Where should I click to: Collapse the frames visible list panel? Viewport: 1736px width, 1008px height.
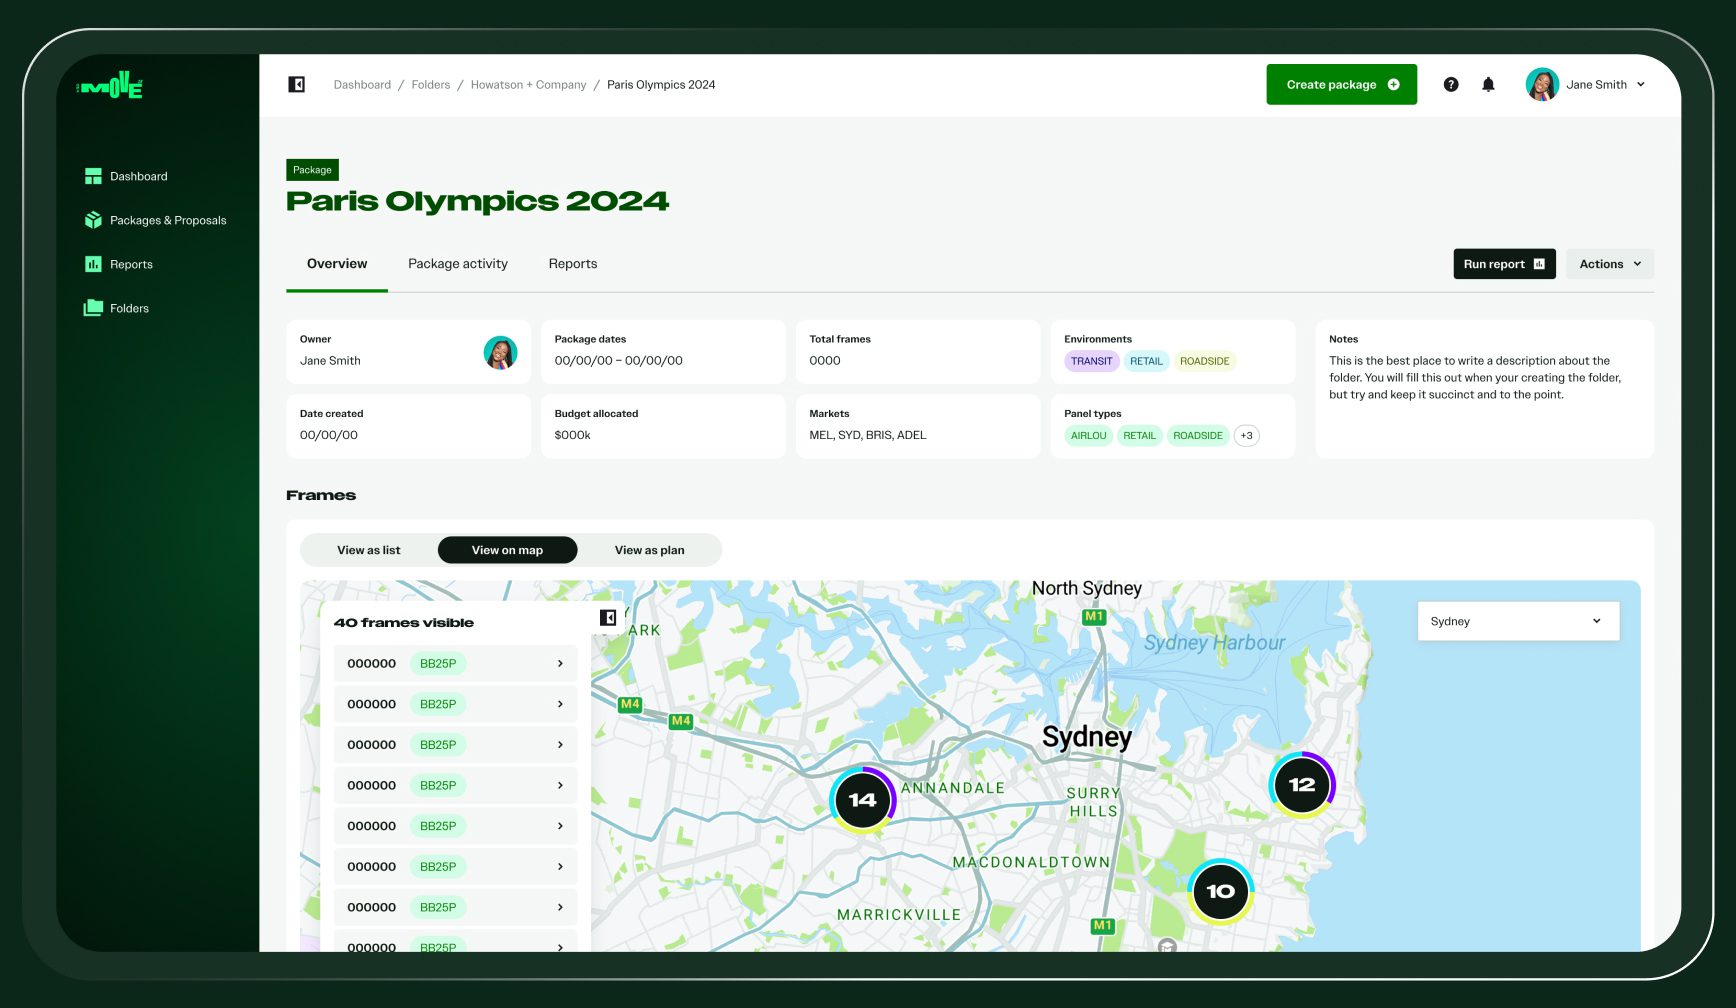click(607, 618)
